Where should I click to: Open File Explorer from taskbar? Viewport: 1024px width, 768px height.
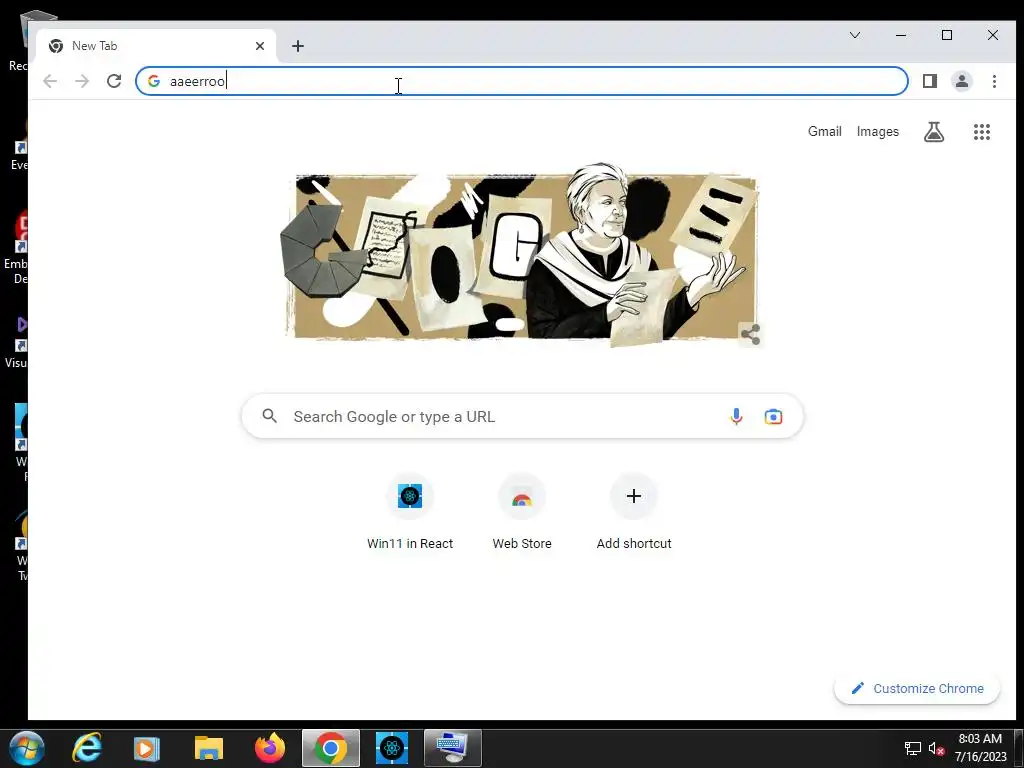(208, 748)
